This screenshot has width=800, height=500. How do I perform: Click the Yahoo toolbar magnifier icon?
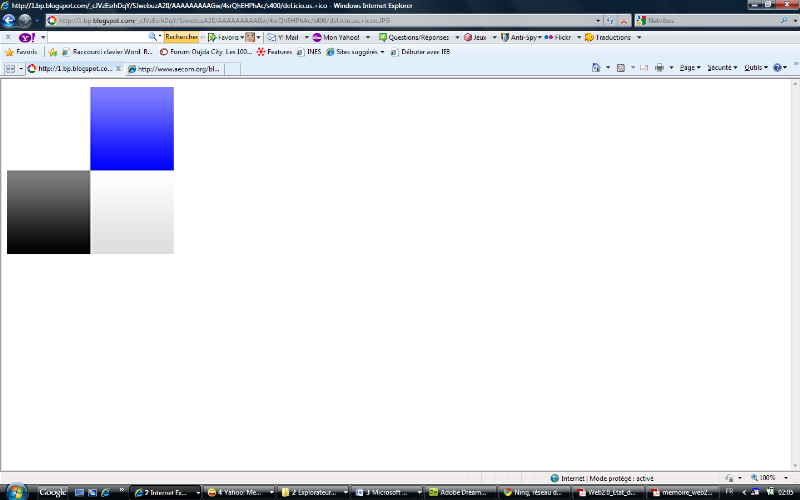(153, 37)
